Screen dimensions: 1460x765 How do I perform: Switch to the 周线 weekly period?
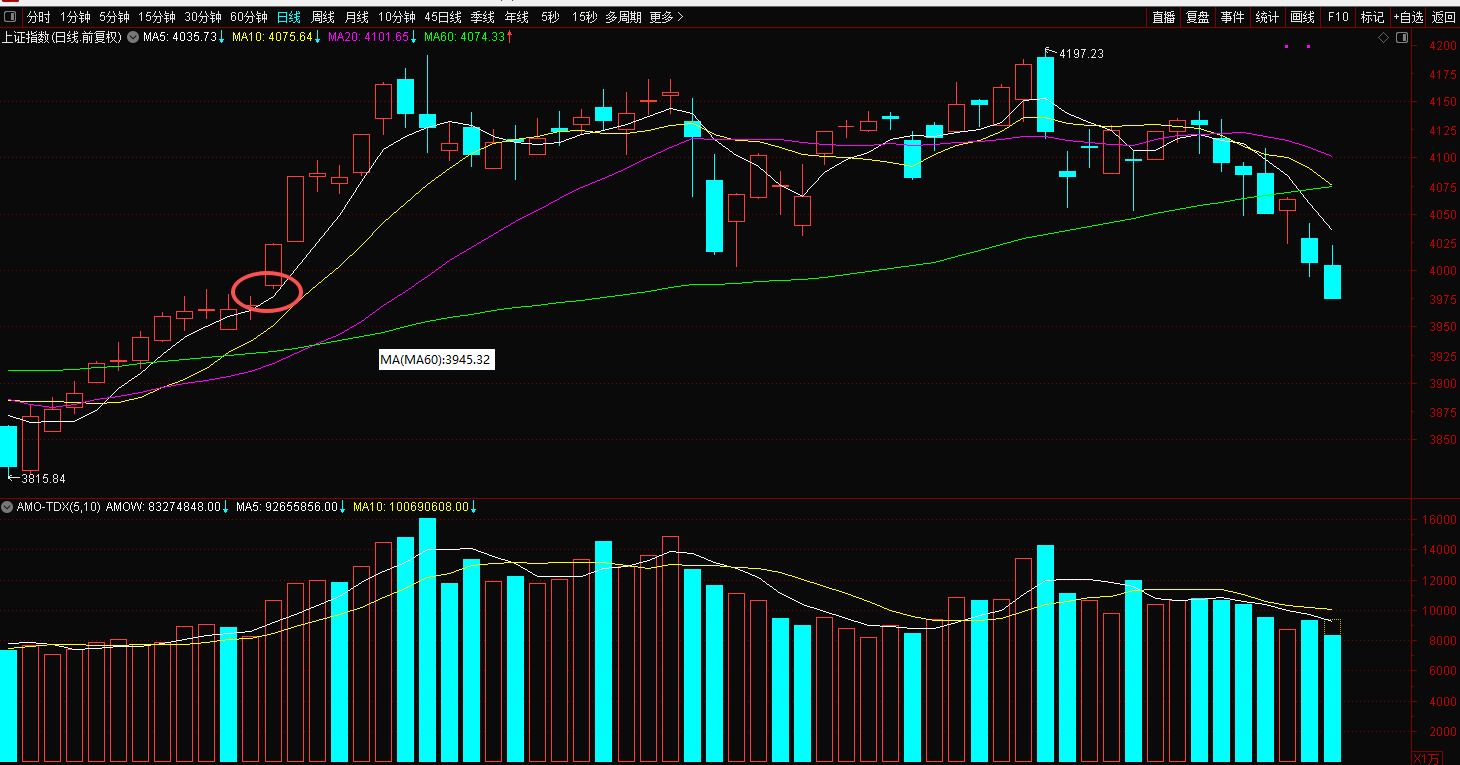point(322,17)
